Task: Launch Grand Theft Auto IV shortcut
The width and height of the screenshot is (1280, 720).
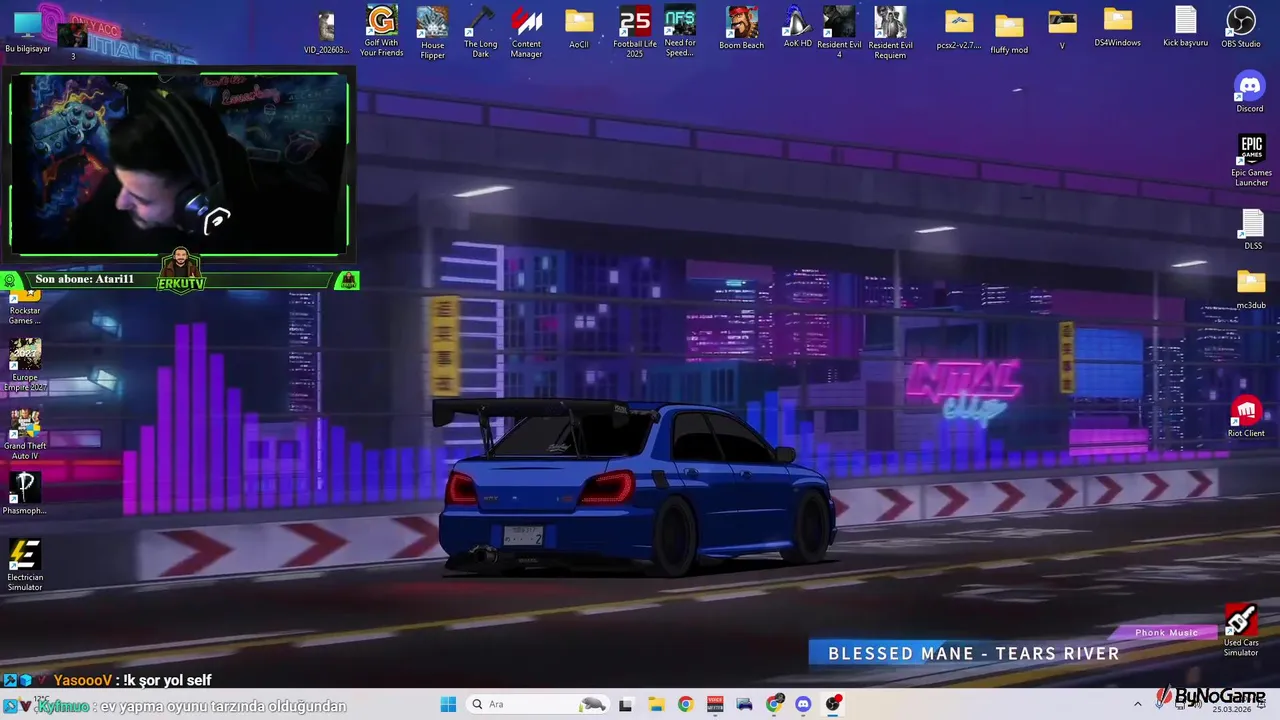Action: 25,434
